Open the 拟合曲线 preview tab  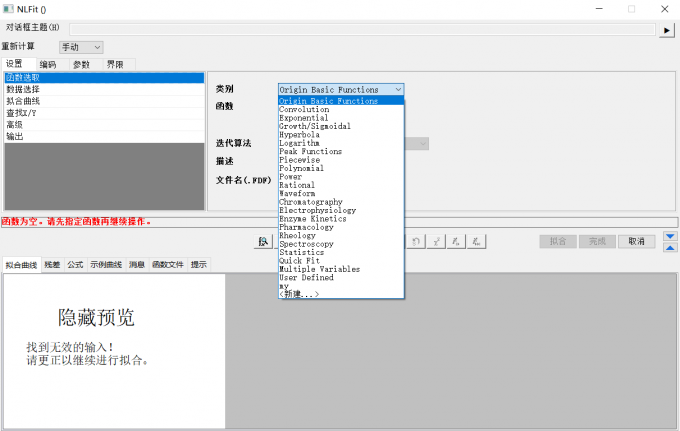[x=22, y=265]
